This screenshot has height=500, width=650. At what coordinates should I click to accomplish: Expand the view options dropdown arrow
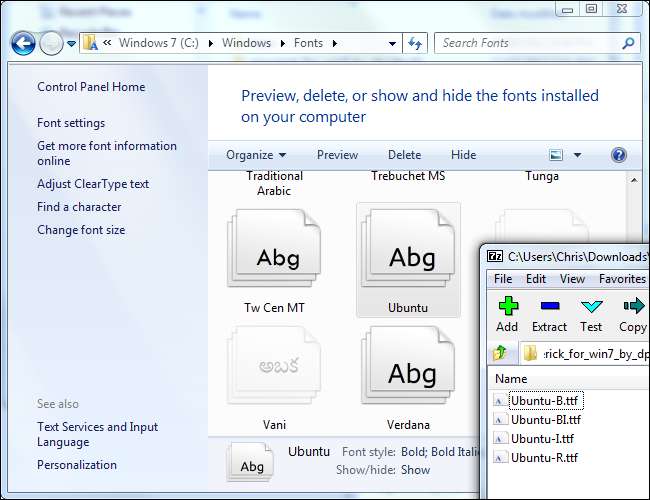point(577,155)
